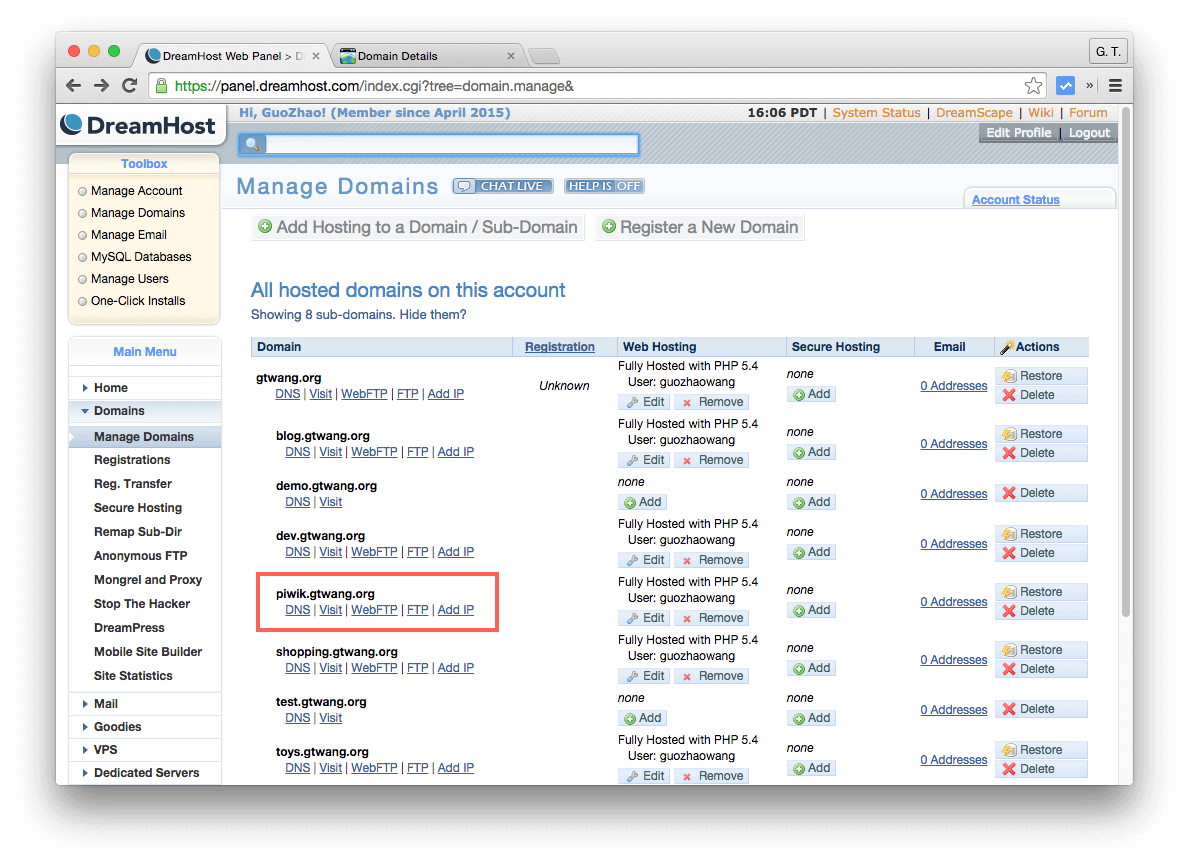Select One-Click Installs in Toolbox
The width and height of the screenshot is (1189, 865).
(x=138, y=301)
